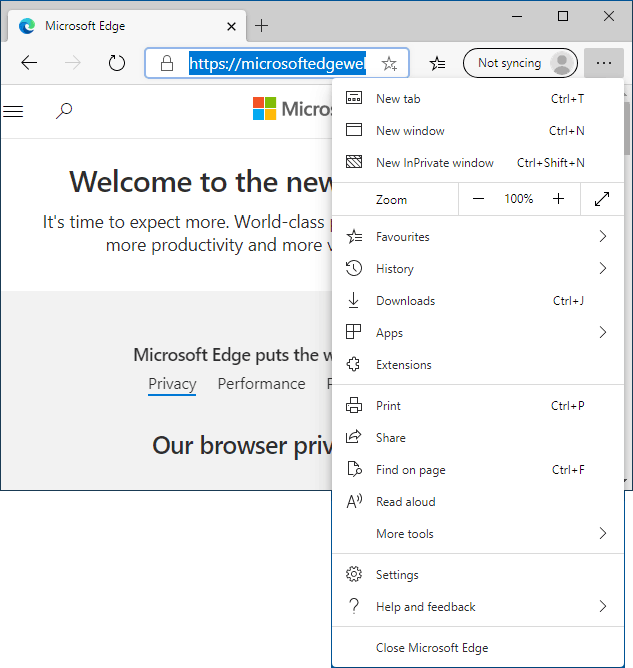
Task: Open Downloads from the menu
Action: pos(478,301)
